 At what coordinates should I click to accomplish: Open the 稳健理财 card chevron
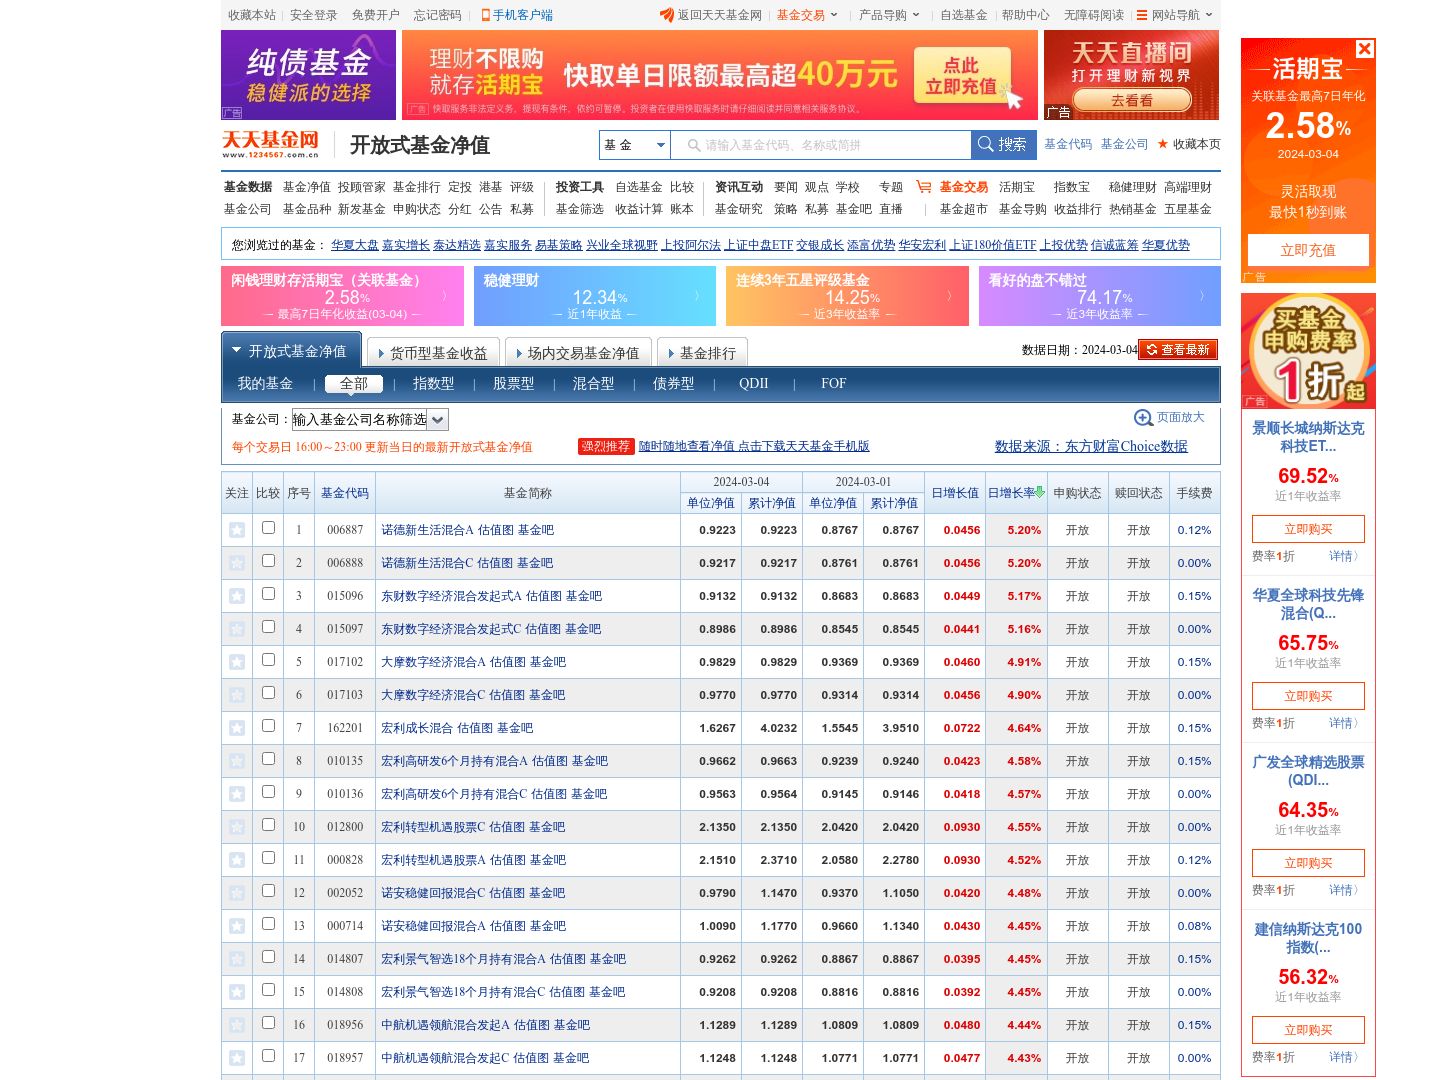tap(698, 296)
